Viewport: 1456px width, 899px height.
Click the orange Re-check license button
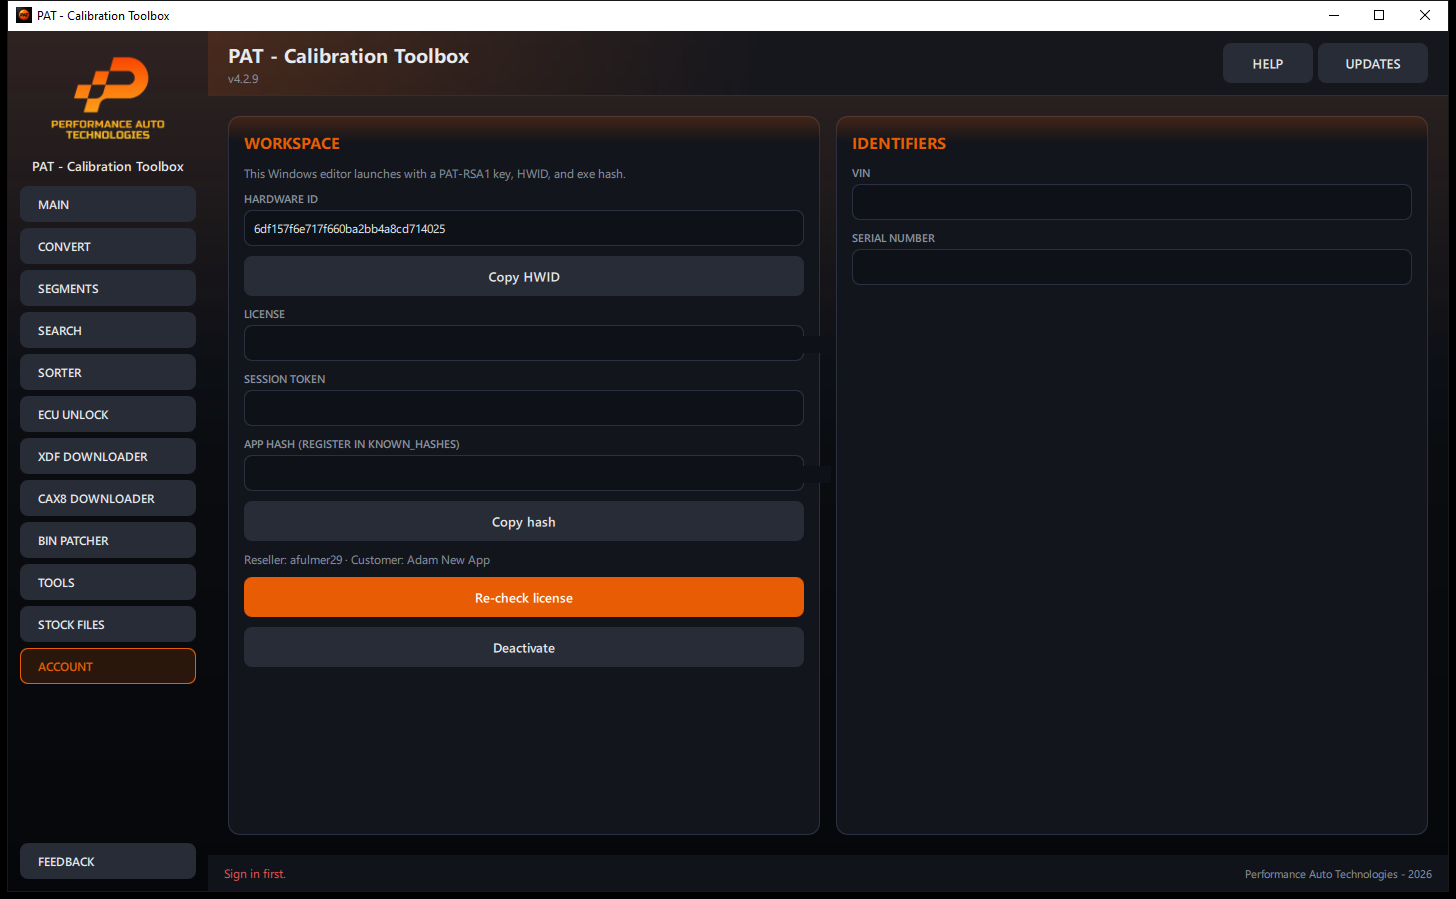pyautogui.click(x=524, y=597)
